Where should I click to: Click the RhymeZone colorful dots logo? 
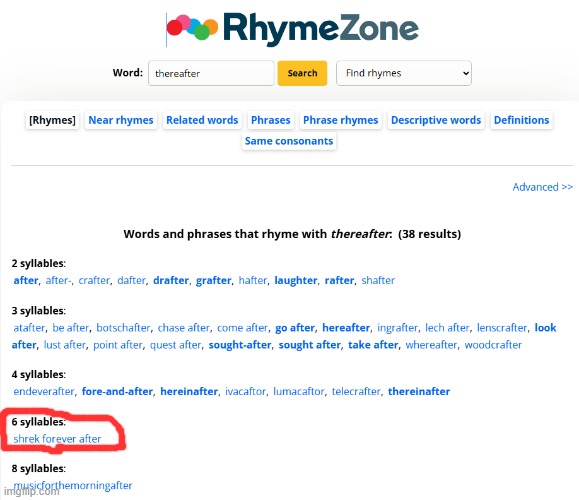tap(192, 27)
